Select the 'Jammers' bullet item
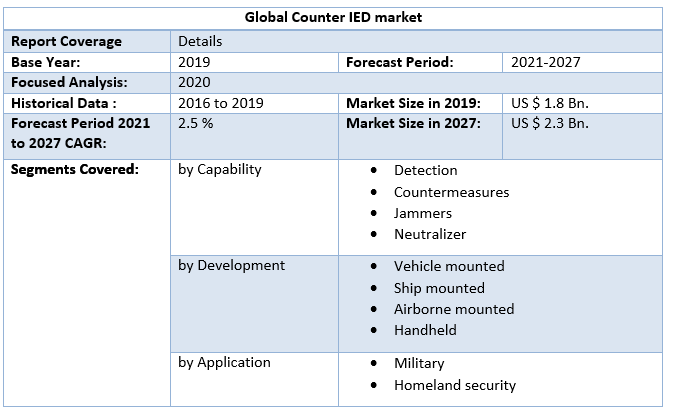The image size is (697, 418). point(422,213)
